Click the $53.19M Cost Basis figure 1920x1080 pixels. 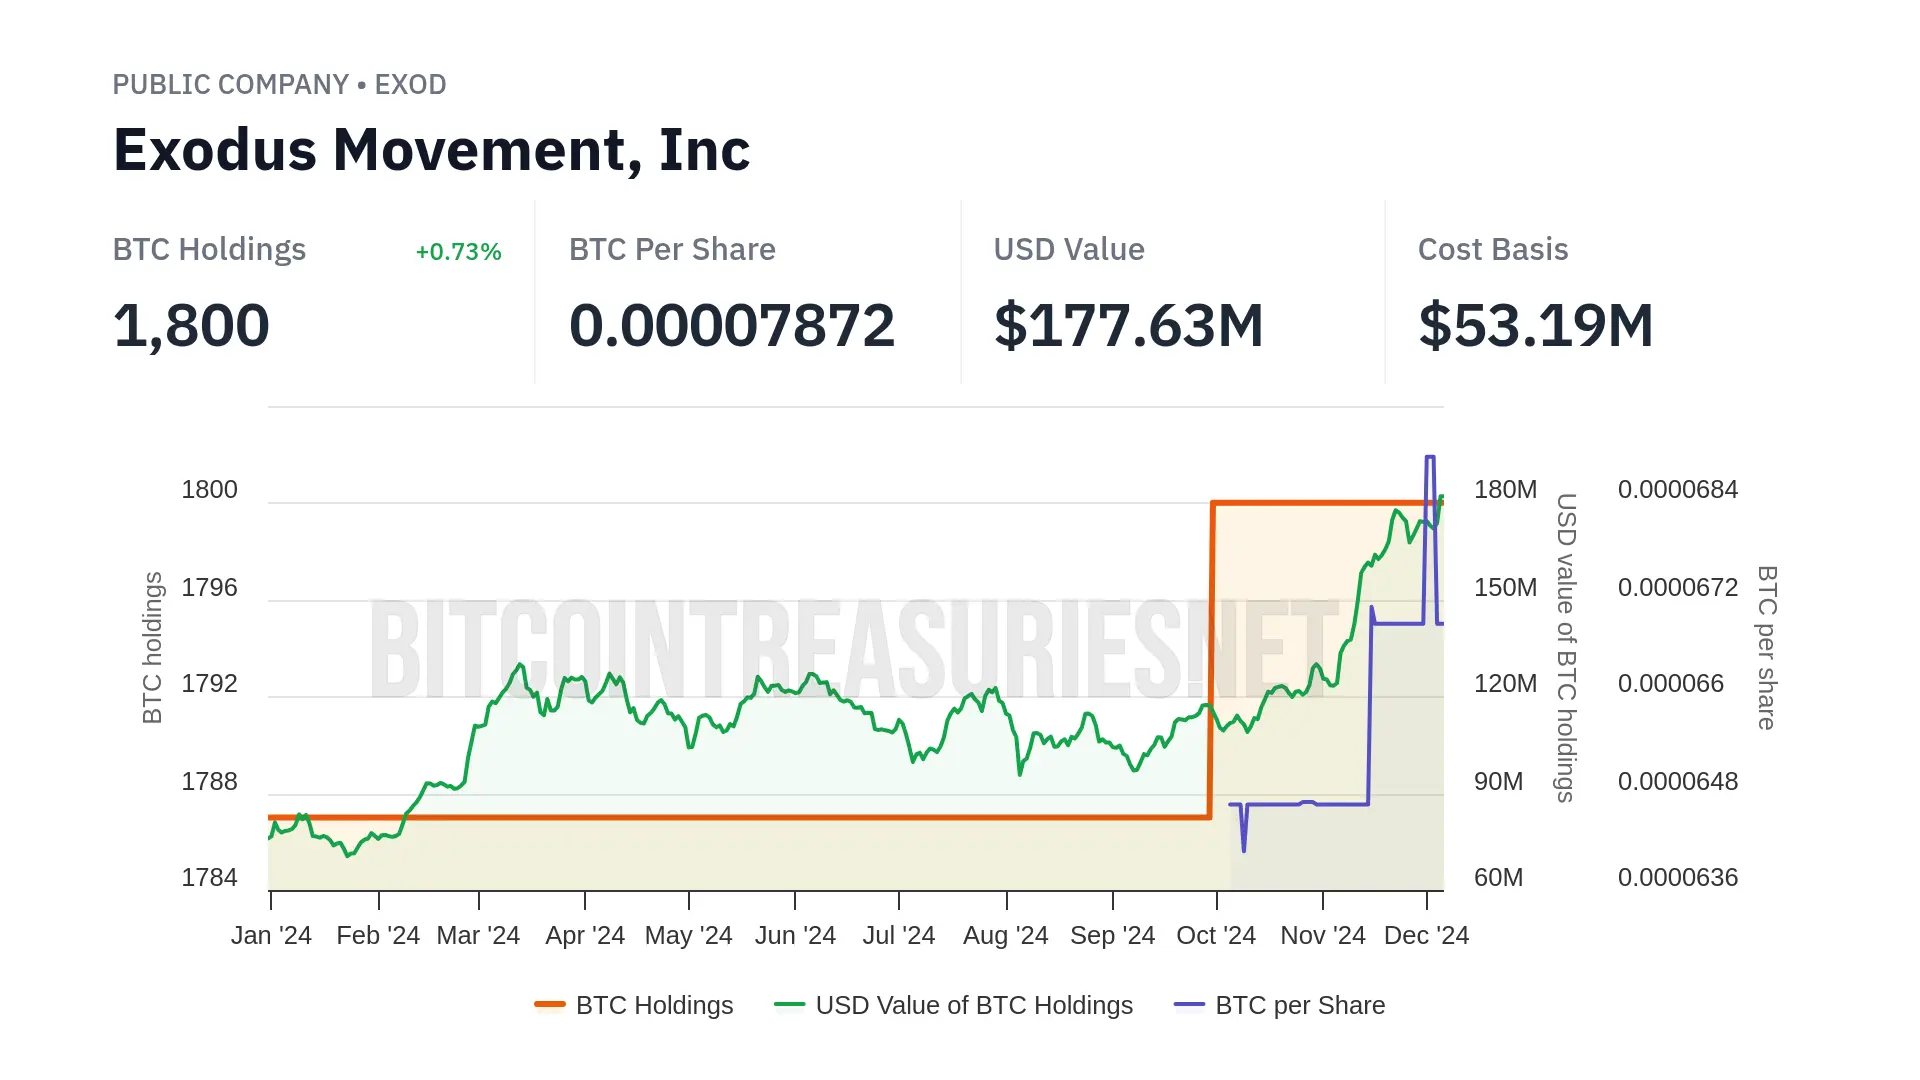point(1535,326)
